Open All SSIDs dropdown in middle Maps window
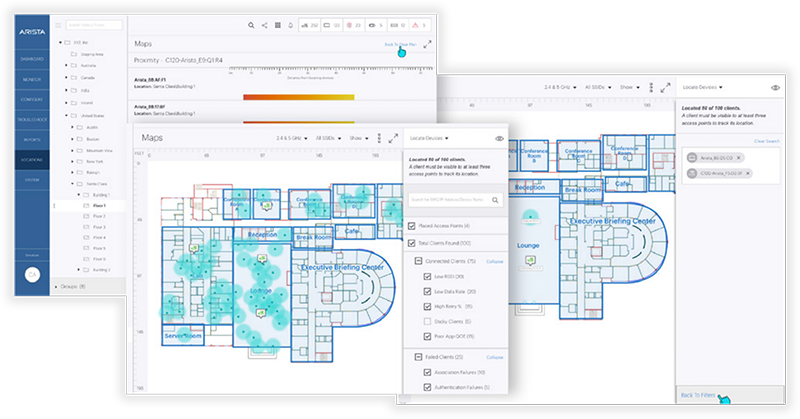 (x=329, y=138)
